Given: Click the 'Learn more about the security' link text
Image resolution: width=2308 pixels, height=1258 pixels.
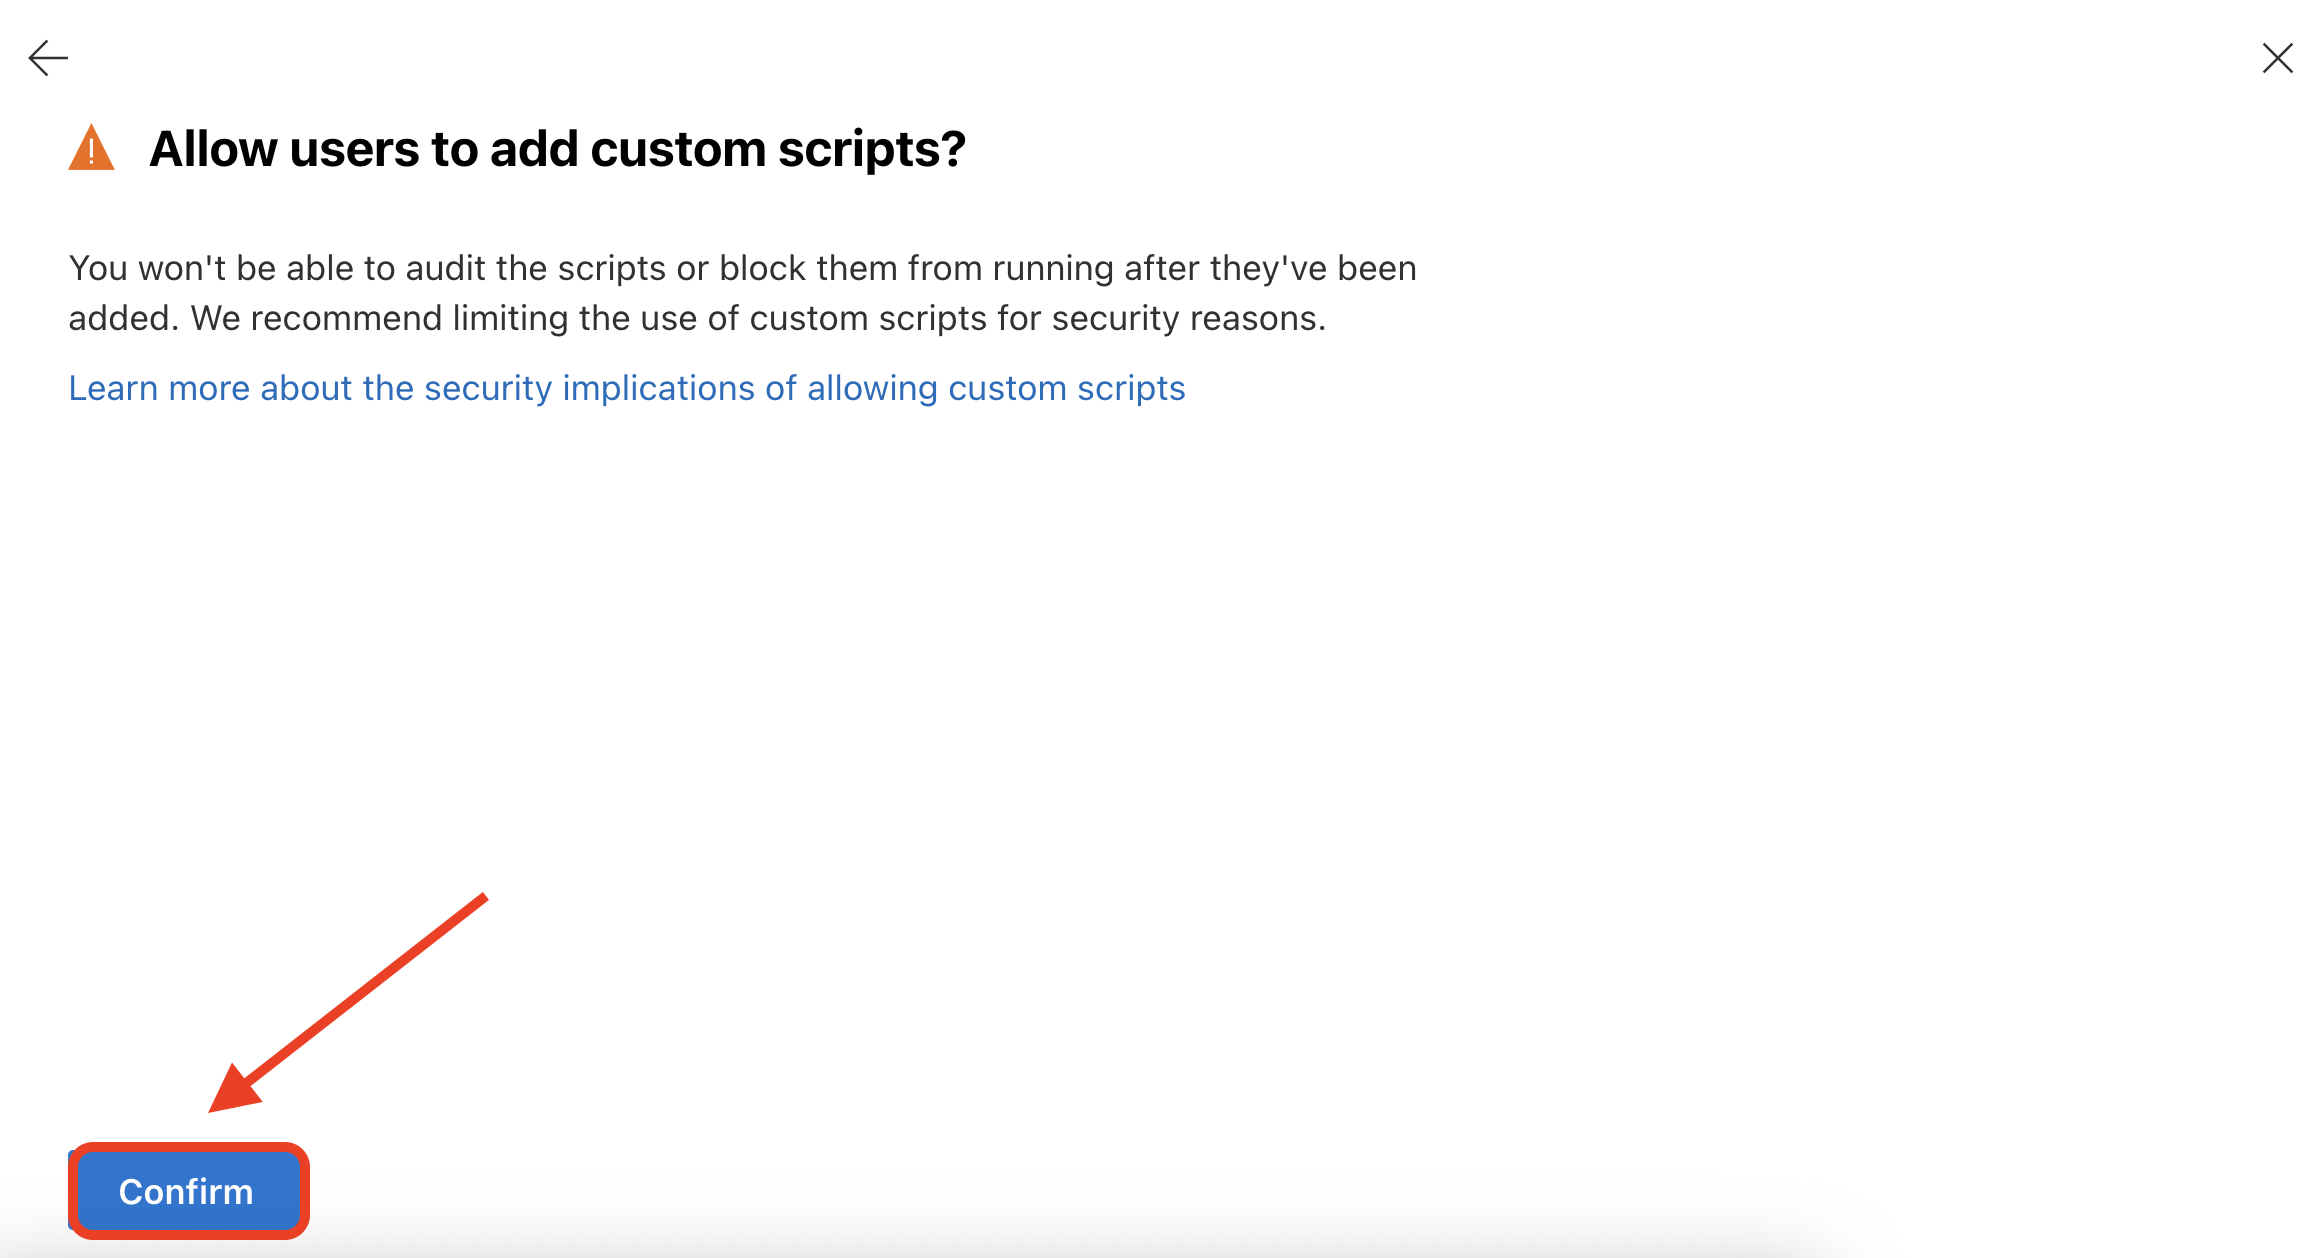Looking at the screenshot, I should point(310,388).
